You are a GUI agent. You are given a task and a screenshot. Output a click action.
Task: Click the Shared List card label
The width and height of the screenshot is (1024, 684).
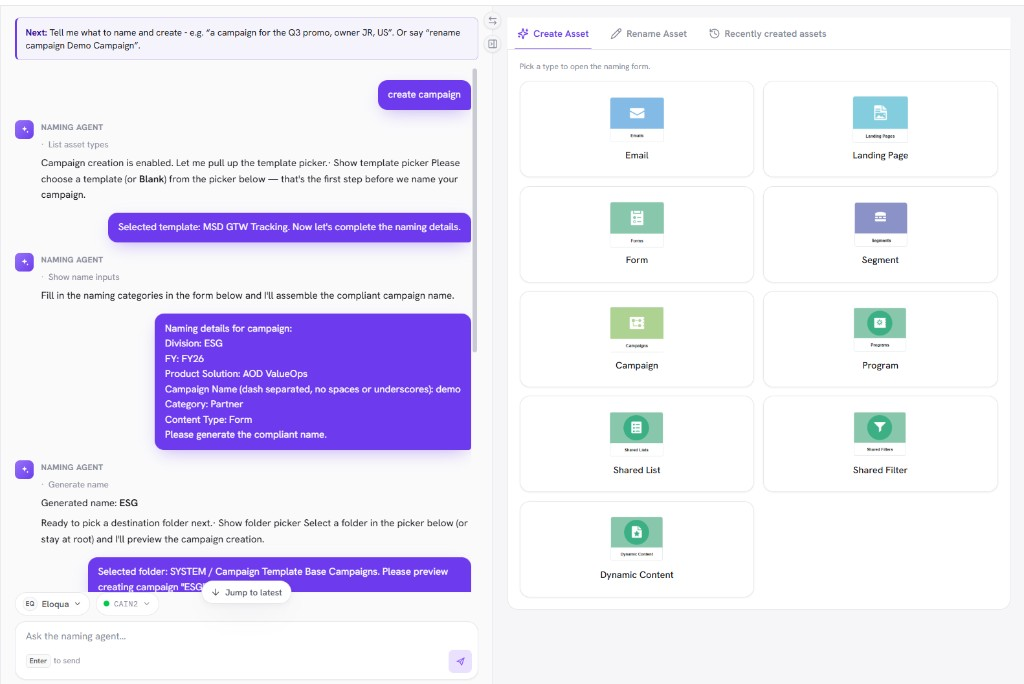637,470
